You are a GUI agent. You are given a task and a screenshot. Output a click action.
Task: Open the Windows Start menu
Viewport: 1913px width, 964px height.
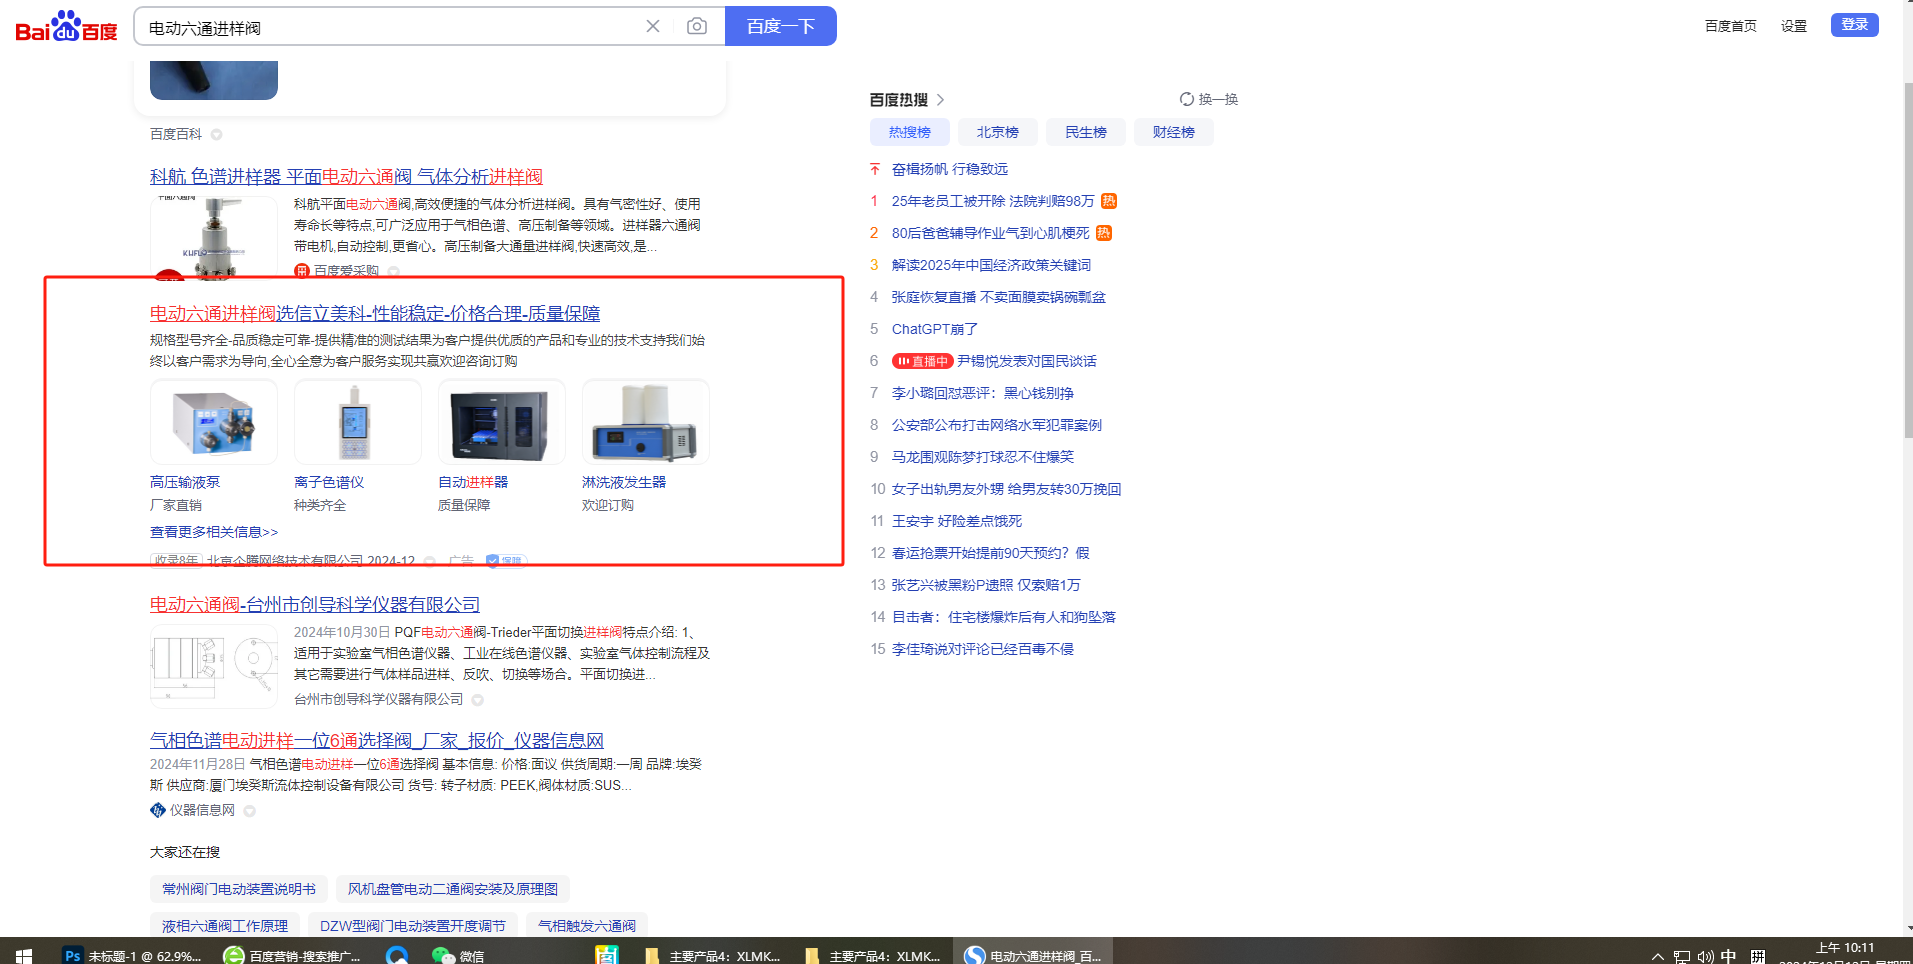pos(24,956)
